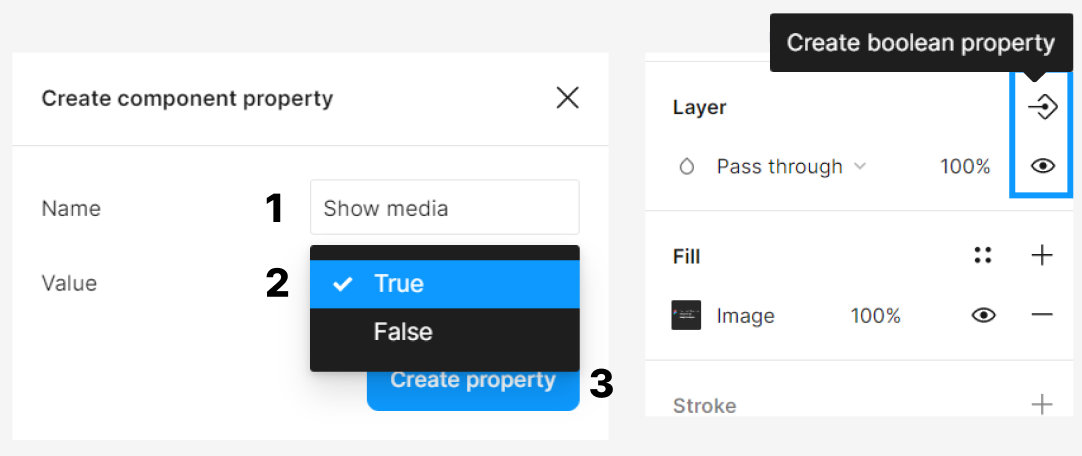The height and width of the screenshot is (456, 1082).
Task: Click the create boolean property icon
Action: (1042, 107)
